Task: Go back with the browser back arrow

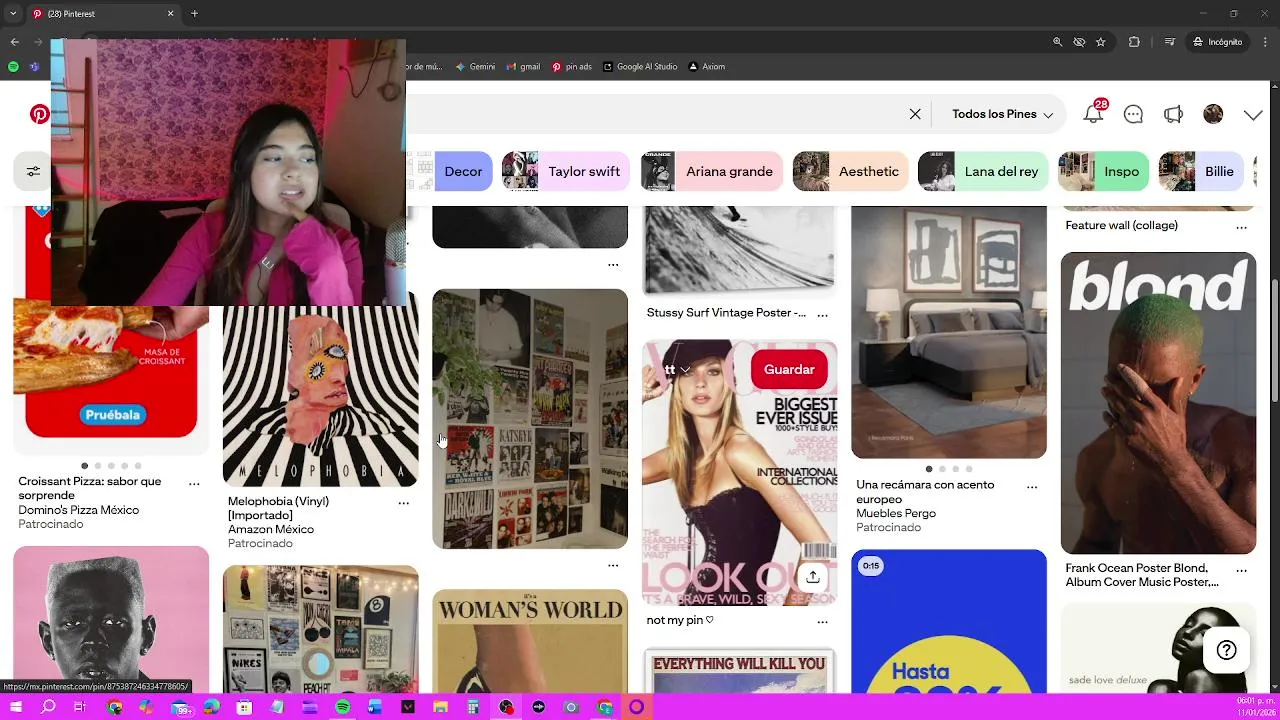Action: [14, 42]
